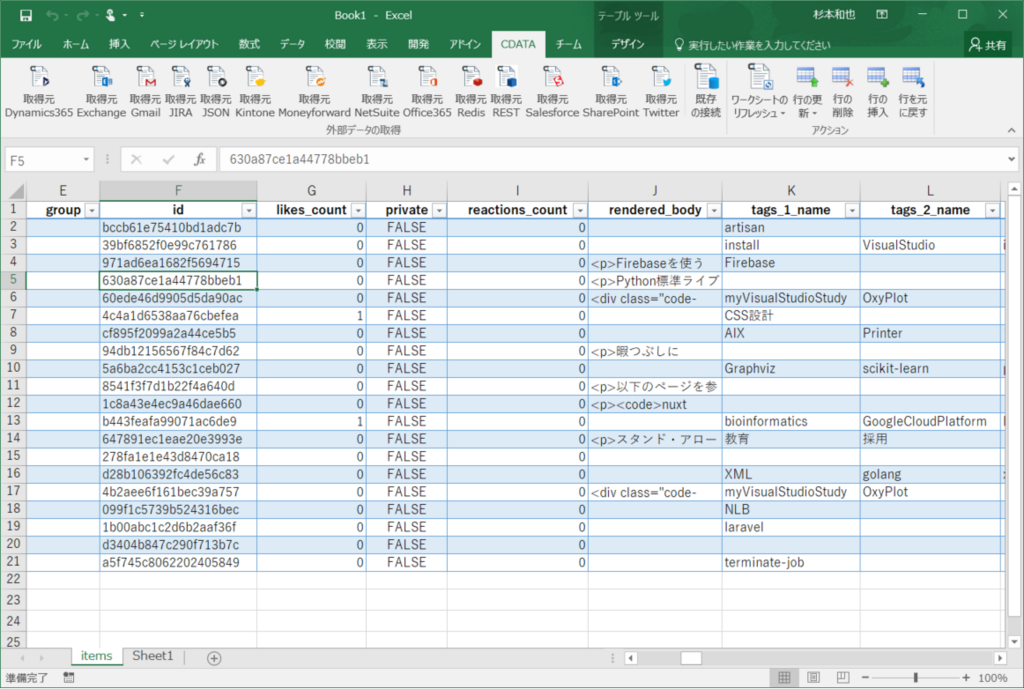Open the worksheet refresh (ワークシートのリフレッシュ) menu
Image resolution: width=1024 pixels, height=689 pixels.
pos(759,91)
